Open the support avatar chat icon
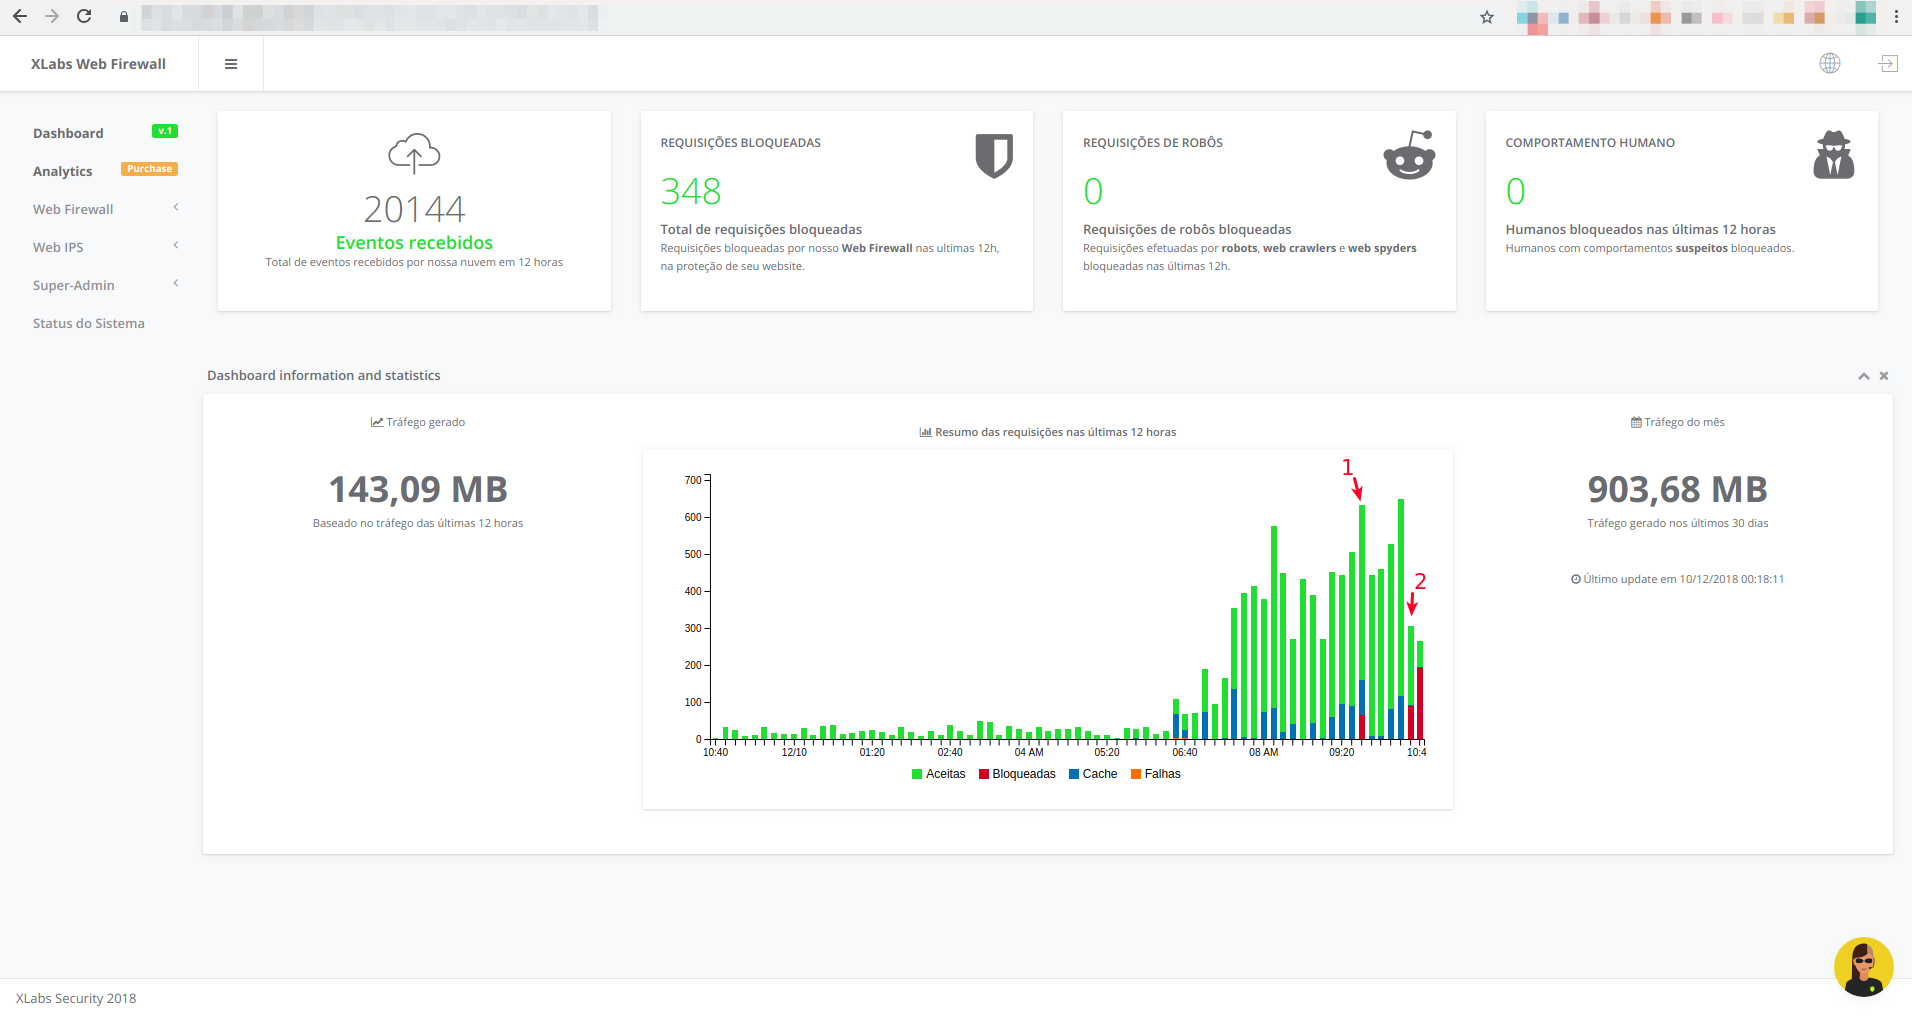 pos(1863,967)
